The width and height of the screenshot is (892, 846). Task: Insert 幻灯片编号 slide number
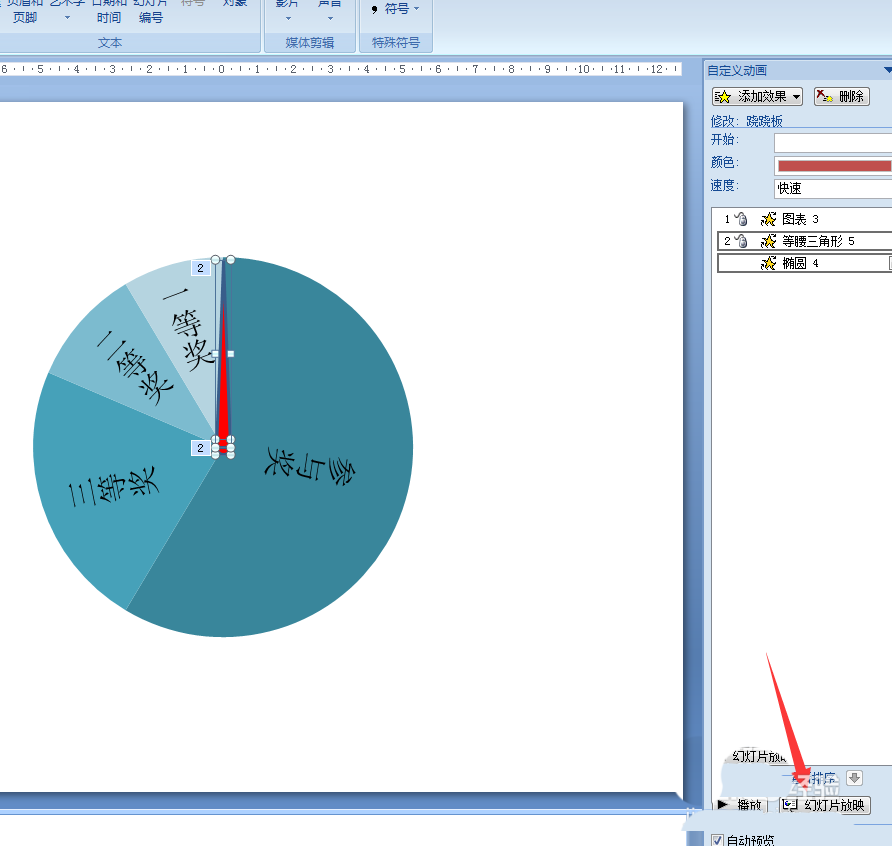tap(151, 10)
